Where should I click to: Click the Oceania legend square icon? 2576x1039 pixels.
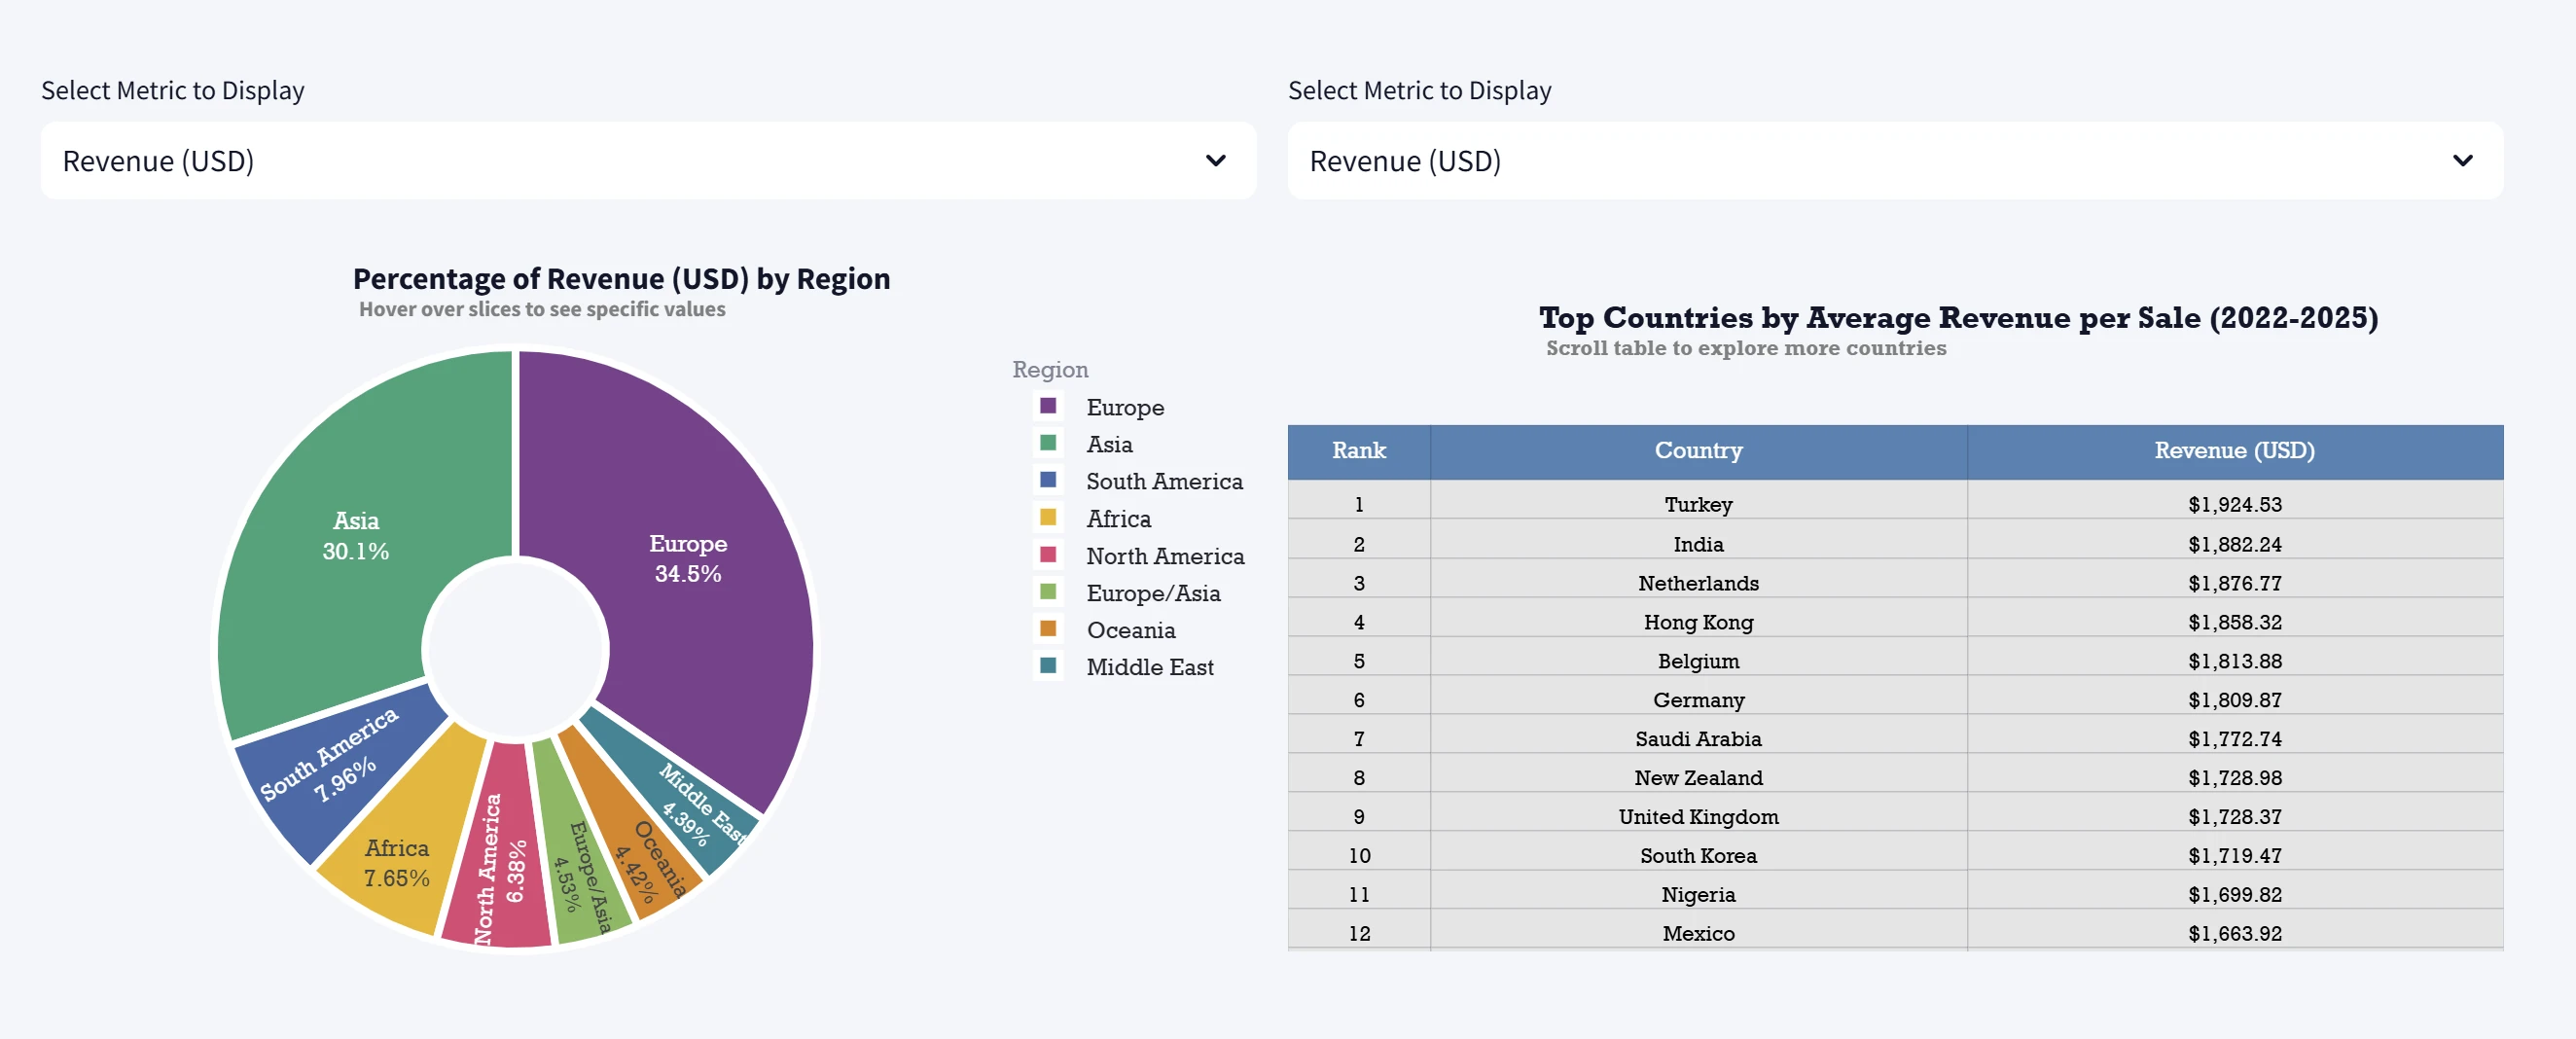tap(1048, 629)
